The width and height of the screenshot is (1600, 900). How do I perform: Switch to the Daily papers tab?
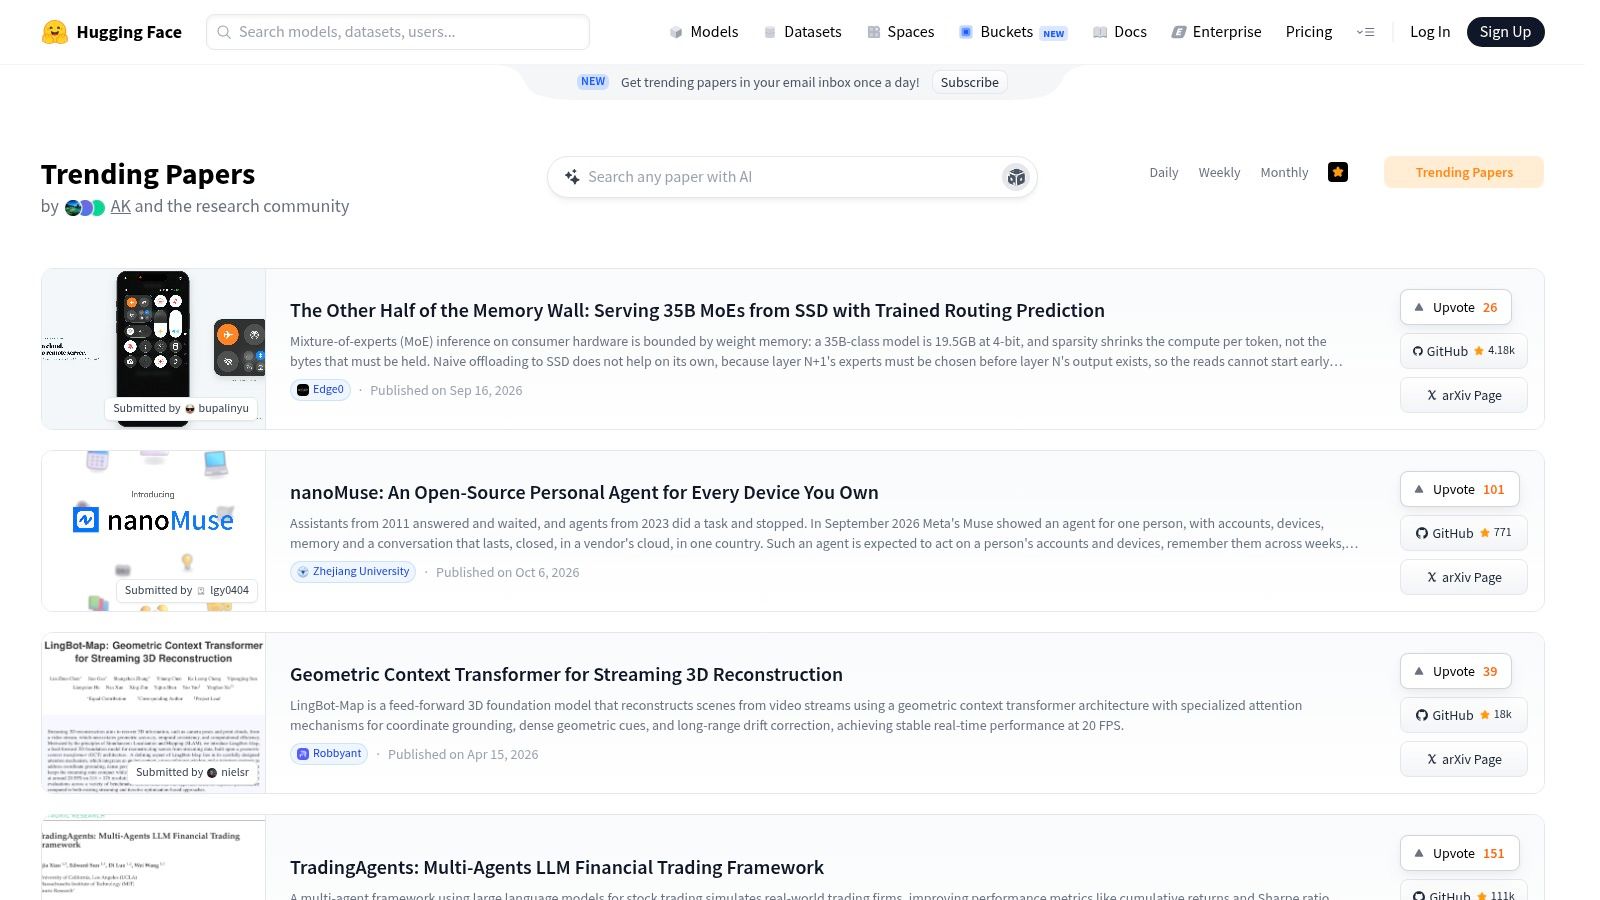tap(1163, 172)
